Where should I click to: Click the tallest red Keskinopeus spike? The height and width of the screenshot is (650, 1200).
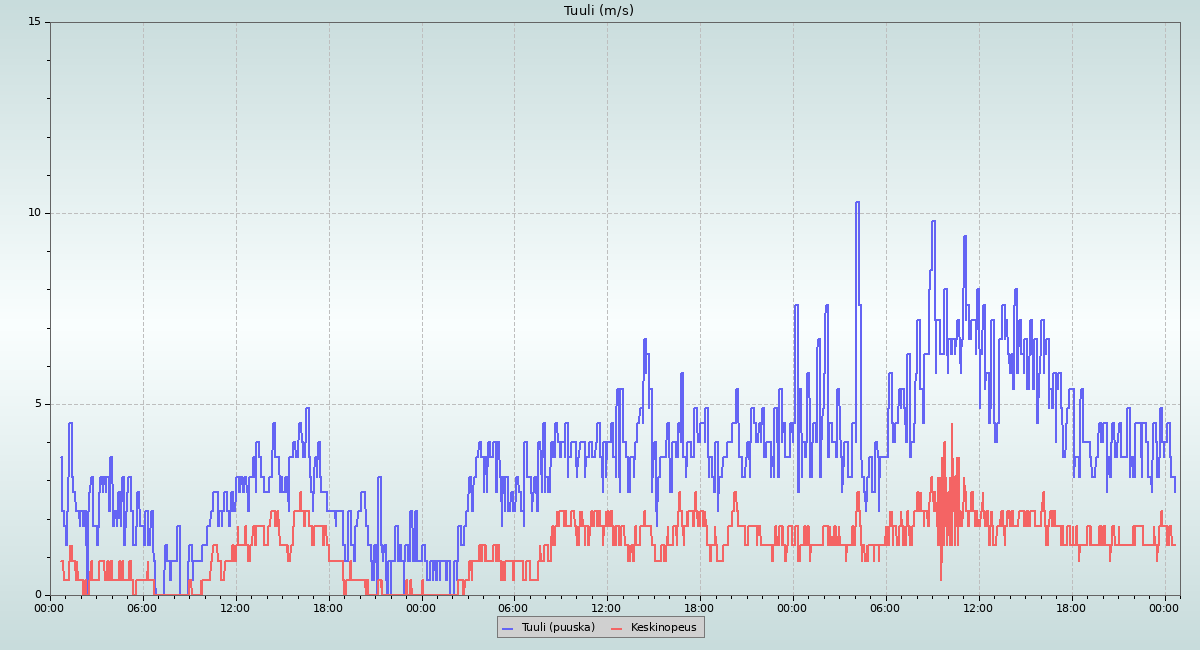pyautogui.click(x=951, y=425)
